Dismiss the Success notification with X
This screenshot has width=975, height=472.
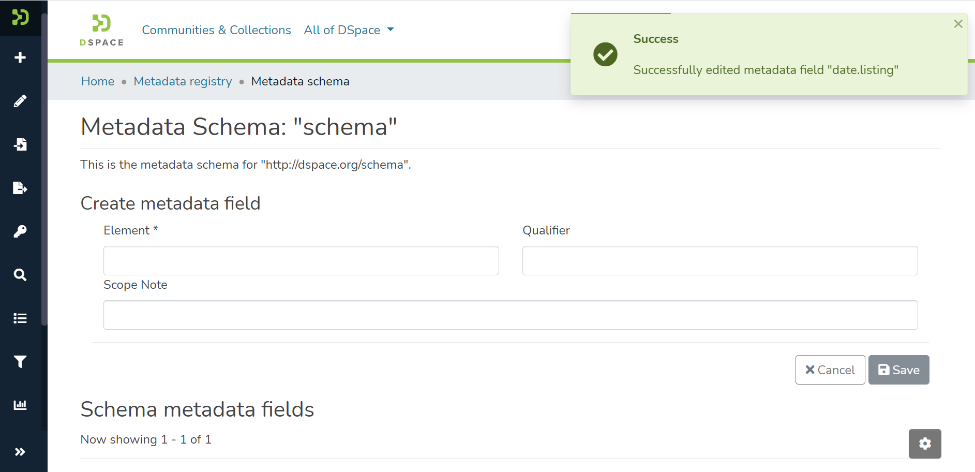(x=958, y=24)
